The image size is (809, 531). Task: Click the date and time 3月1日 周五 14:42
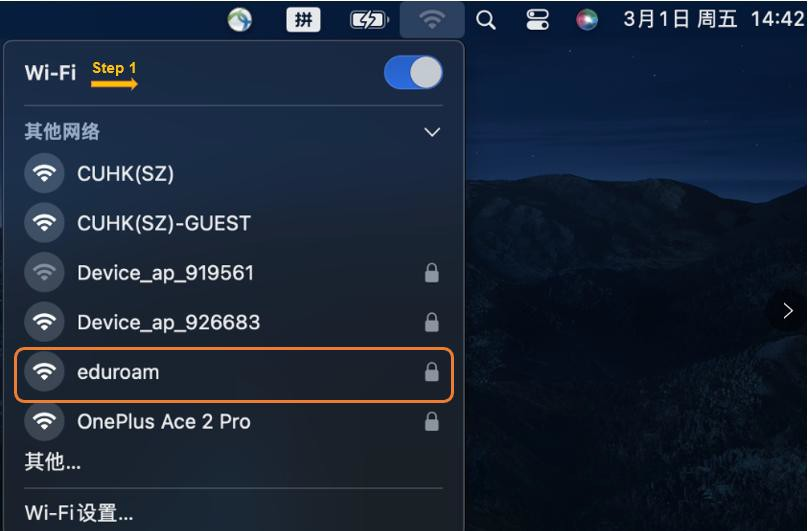[714, 20]
